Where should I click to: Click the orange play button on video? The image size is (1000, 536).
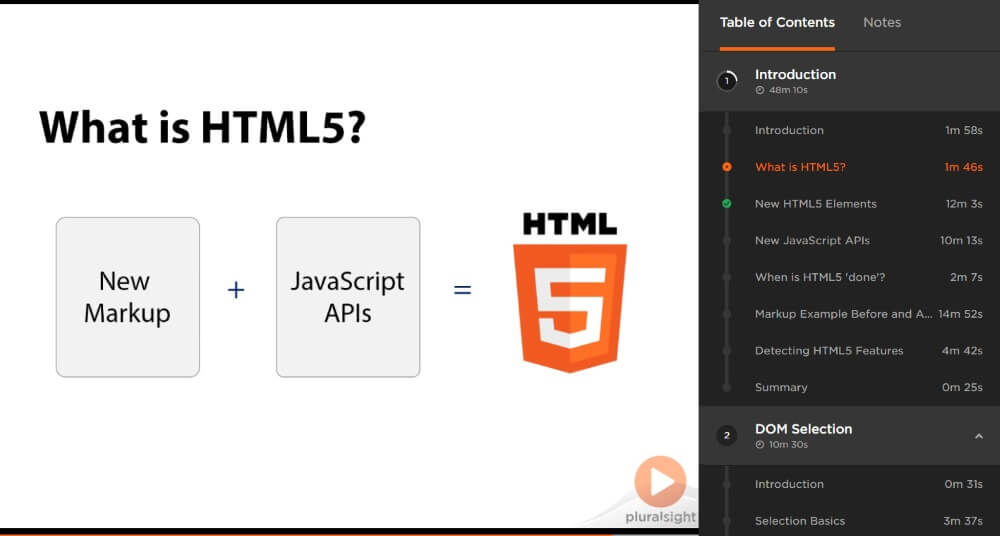[x=660, y=482]
